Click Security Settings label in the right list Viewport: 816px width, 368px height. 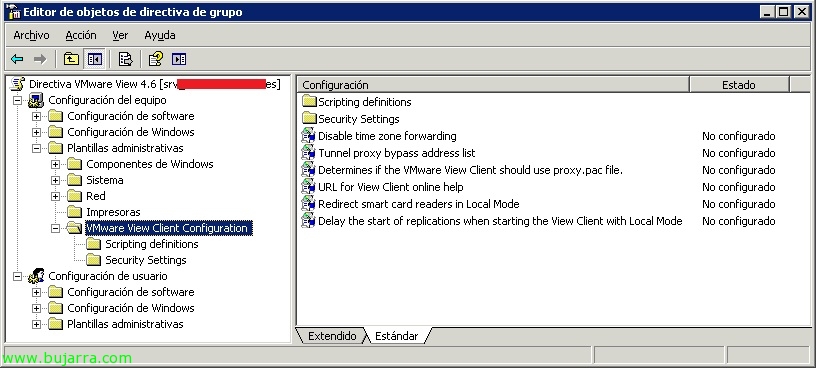click(x=359, y=119)
